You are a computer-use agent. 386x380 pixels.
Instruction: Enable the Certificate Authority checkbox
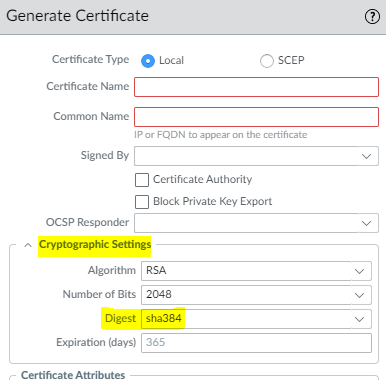[x=142, y=180]
